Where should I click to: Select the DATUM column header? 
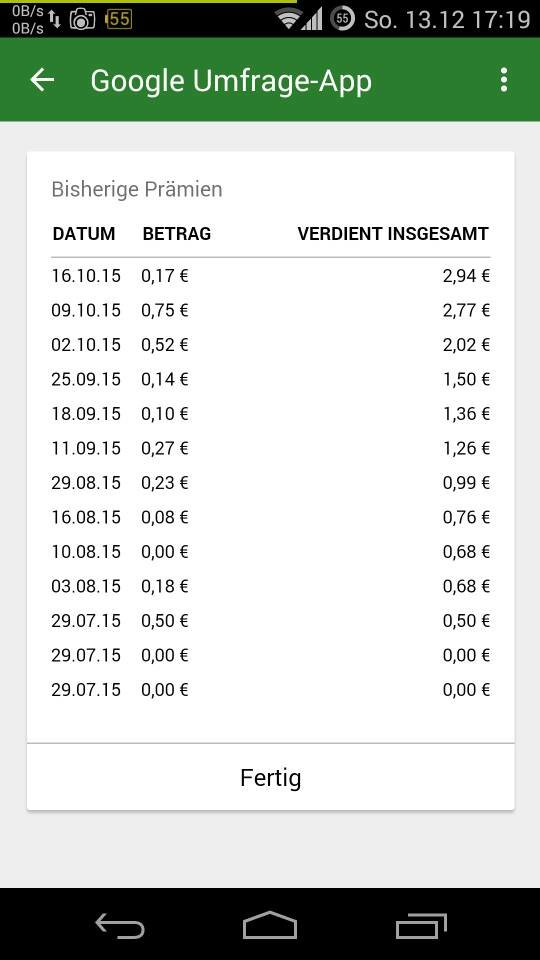coord(84,233)
